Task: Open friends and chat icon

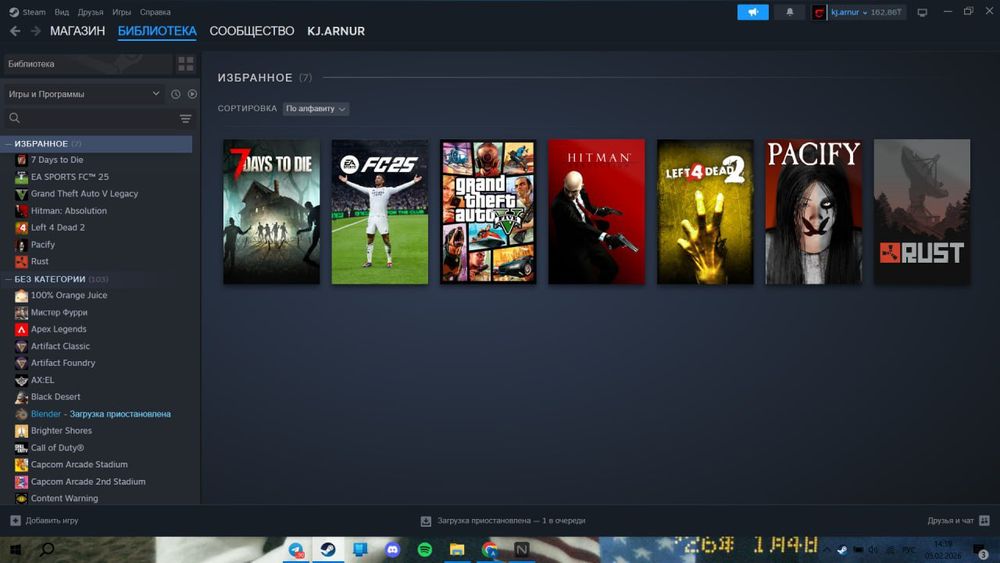Action: (x=984, y=520)
